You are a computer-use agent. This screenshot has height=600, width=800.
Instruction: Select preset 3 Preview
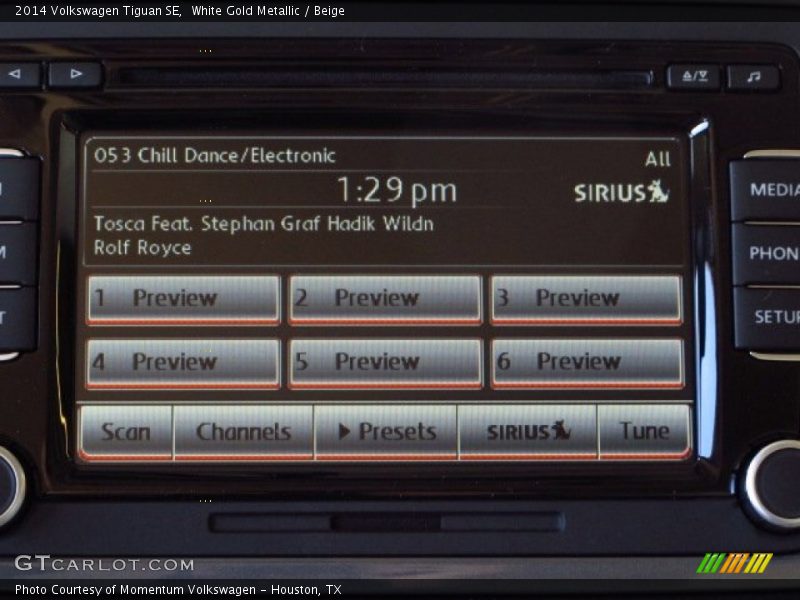click(x=586, y=299)
